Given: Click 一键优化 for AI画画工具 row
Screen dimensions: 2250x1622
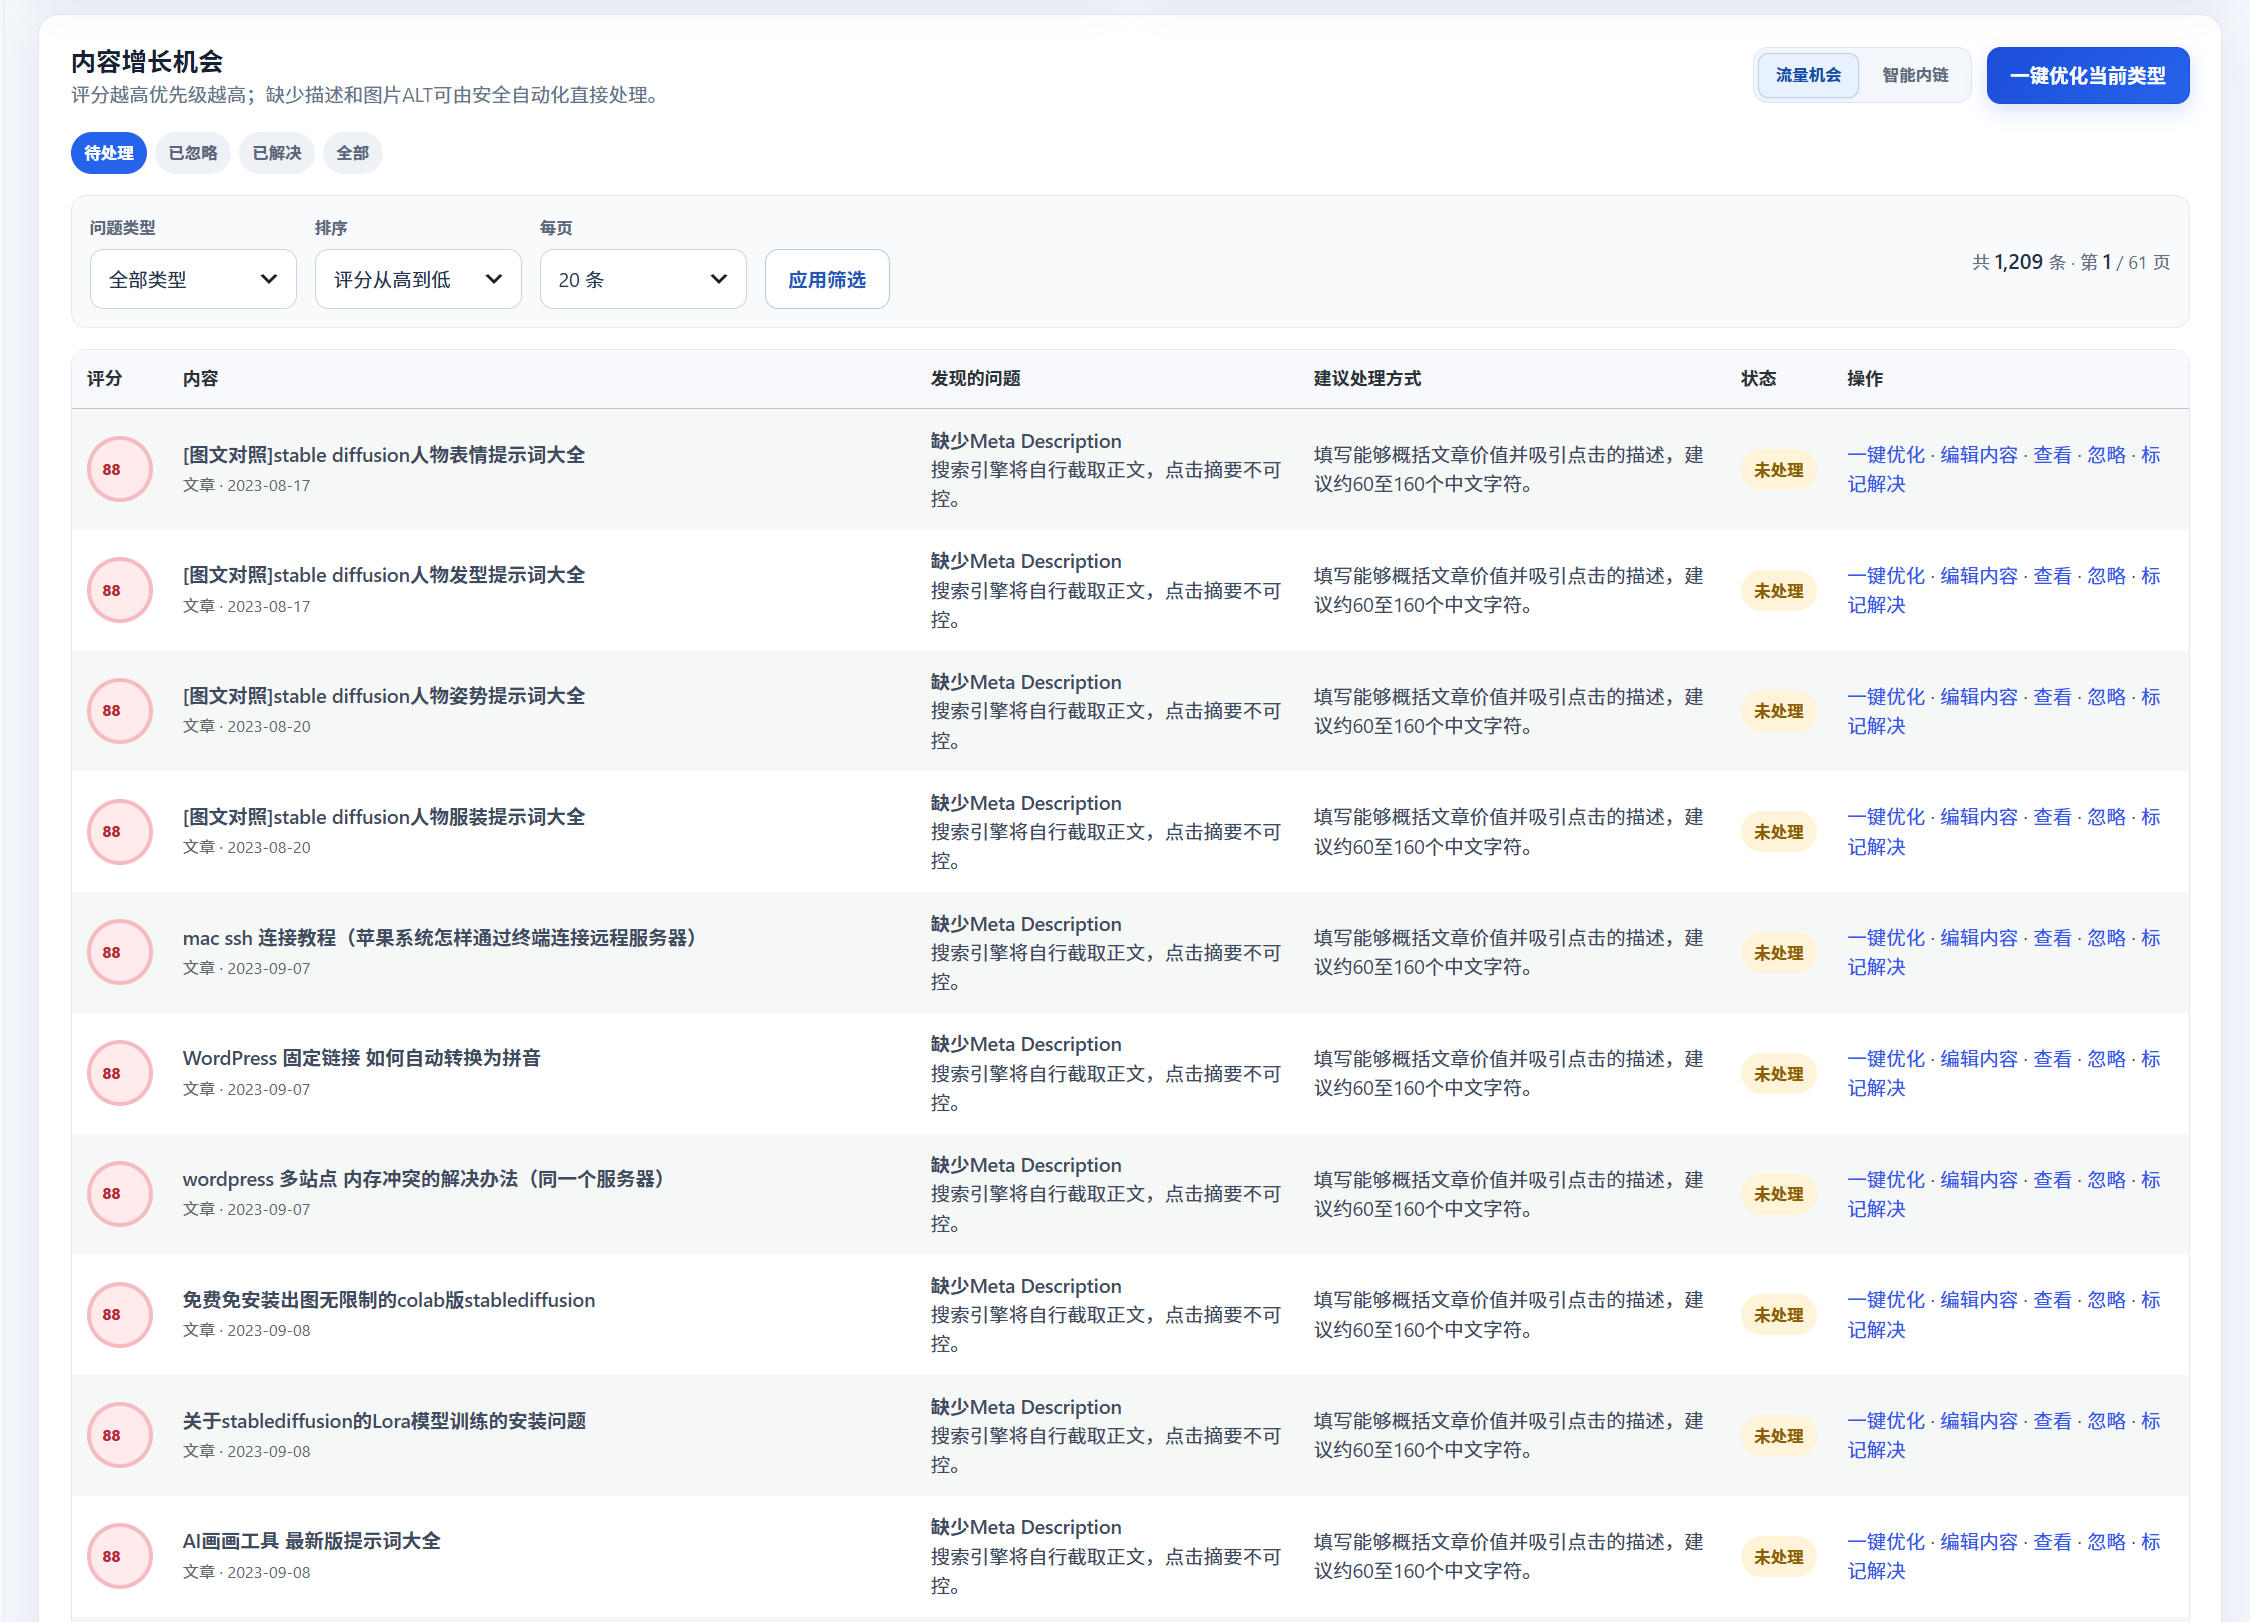Looking at the screenshot, I should pyautogui.click(x=1886, y=1542).
